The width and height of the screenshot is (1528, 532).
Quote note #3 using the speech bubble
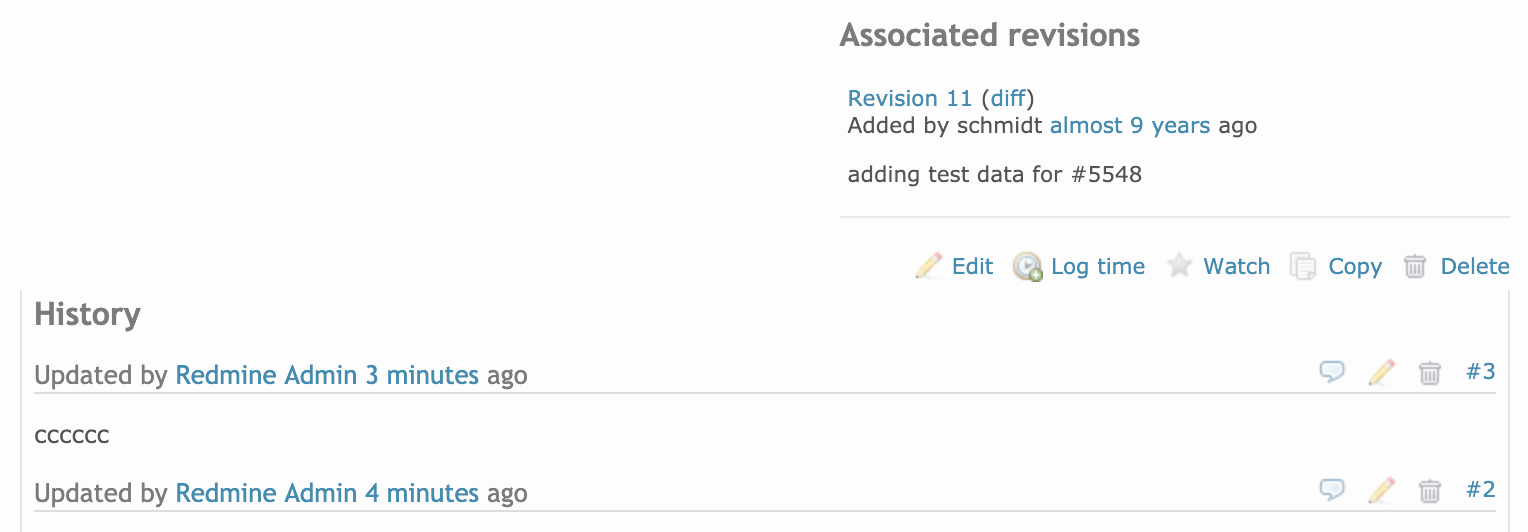pyautogui.click(x=1332, y=373)
